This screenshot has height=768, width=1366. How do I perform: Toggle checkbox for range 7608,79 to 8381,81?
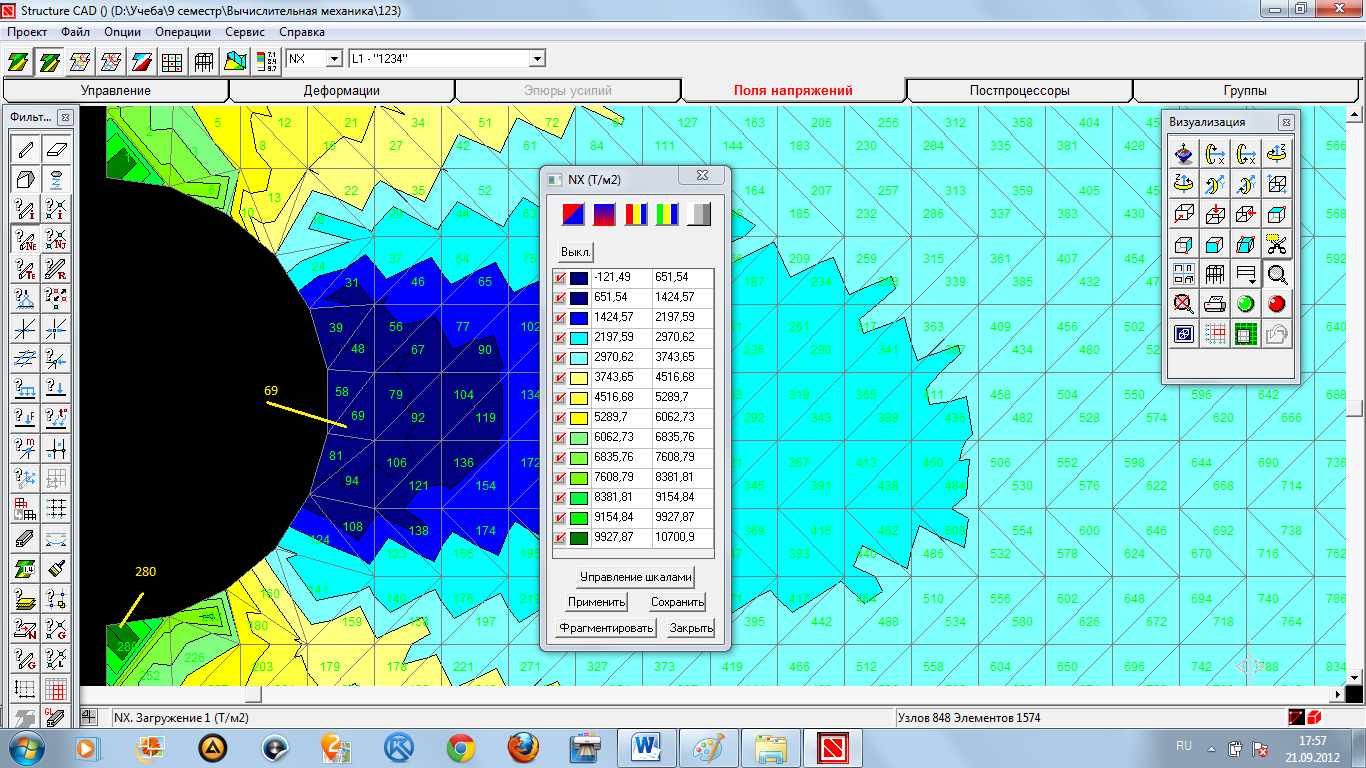click(x=560, y=477)
